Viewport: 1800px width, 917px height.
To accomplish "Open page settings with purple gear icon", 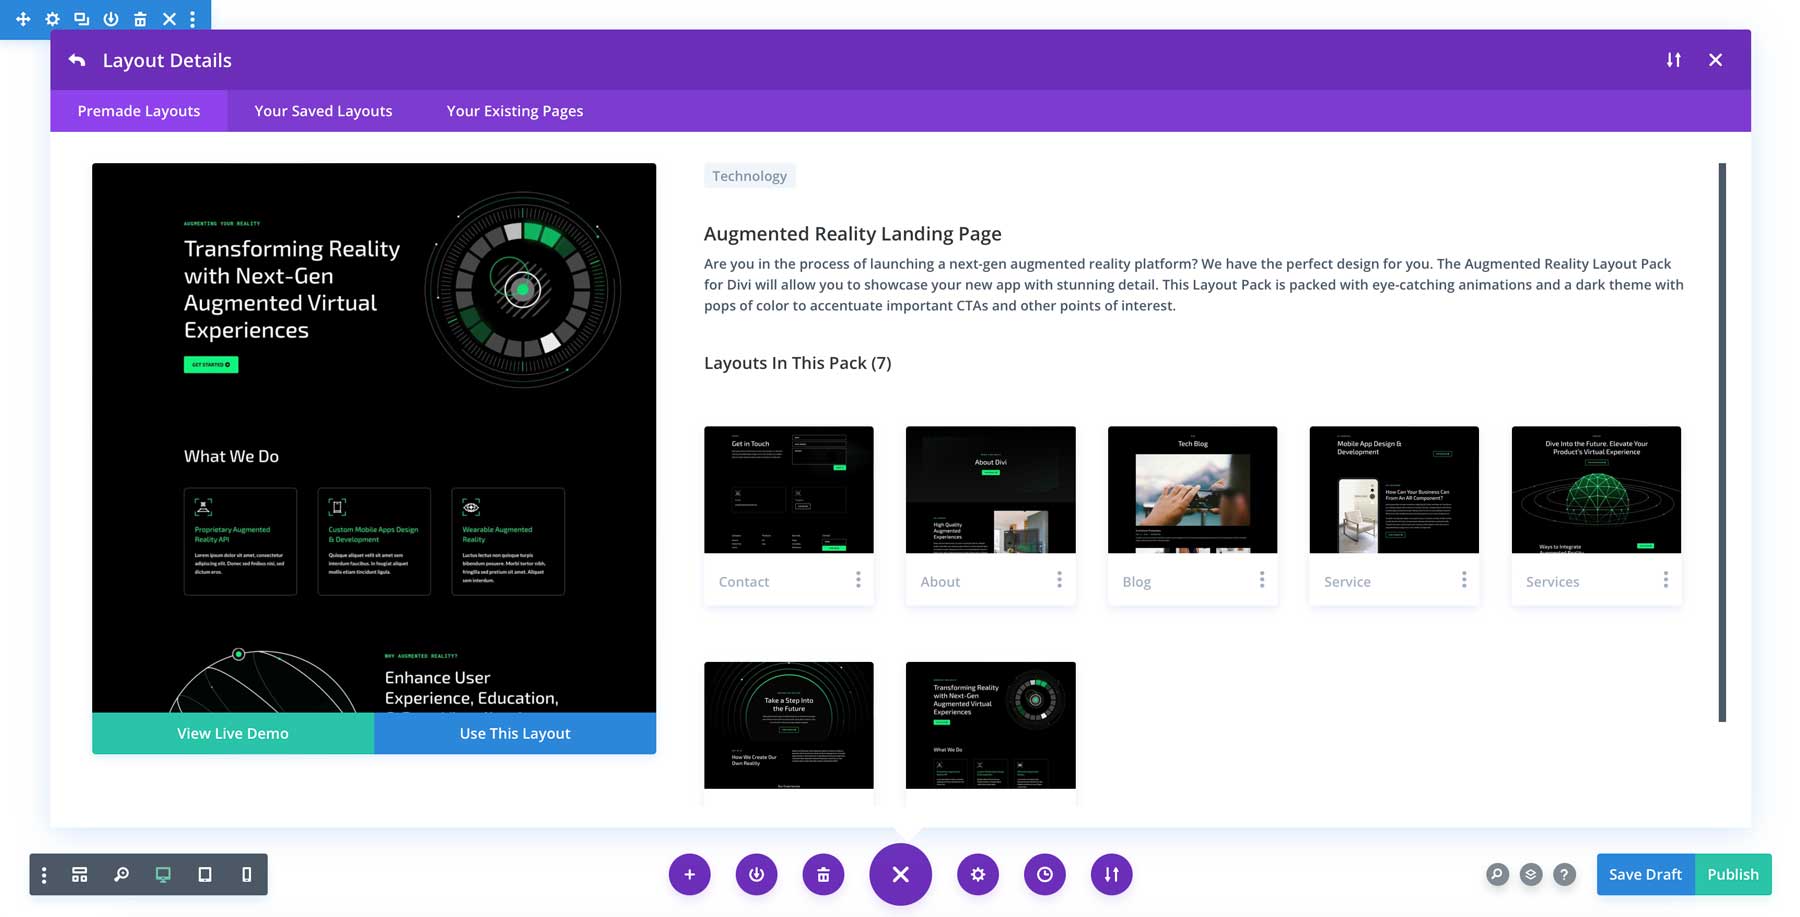I will pyautogui.click(x=977, y=874).
